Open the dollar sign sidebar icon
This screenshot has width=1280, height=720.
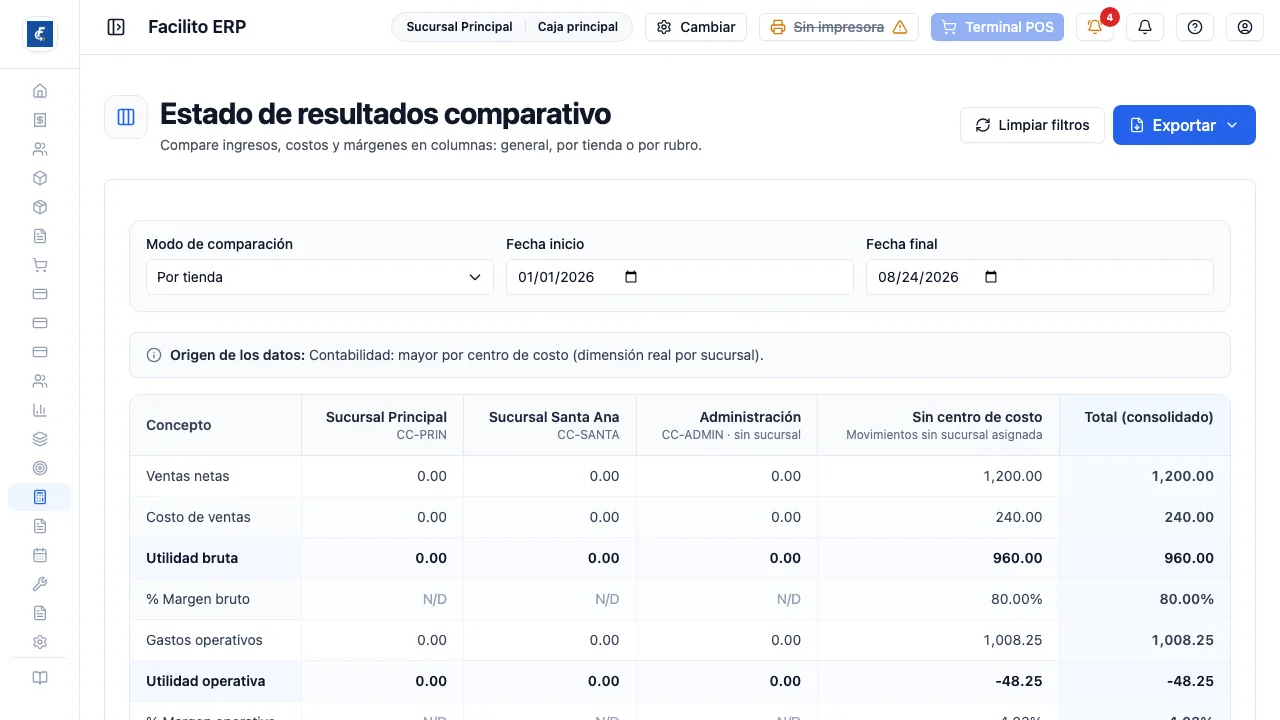[x=40, y=120]
